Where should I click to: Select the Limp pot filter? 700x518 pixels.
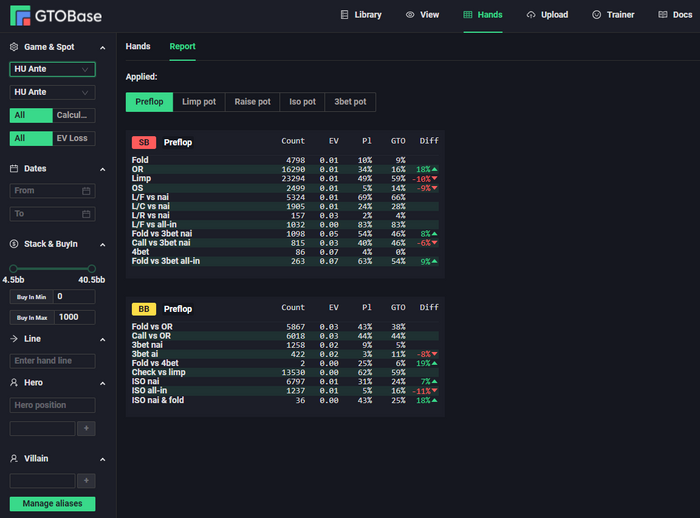(199, 102)
